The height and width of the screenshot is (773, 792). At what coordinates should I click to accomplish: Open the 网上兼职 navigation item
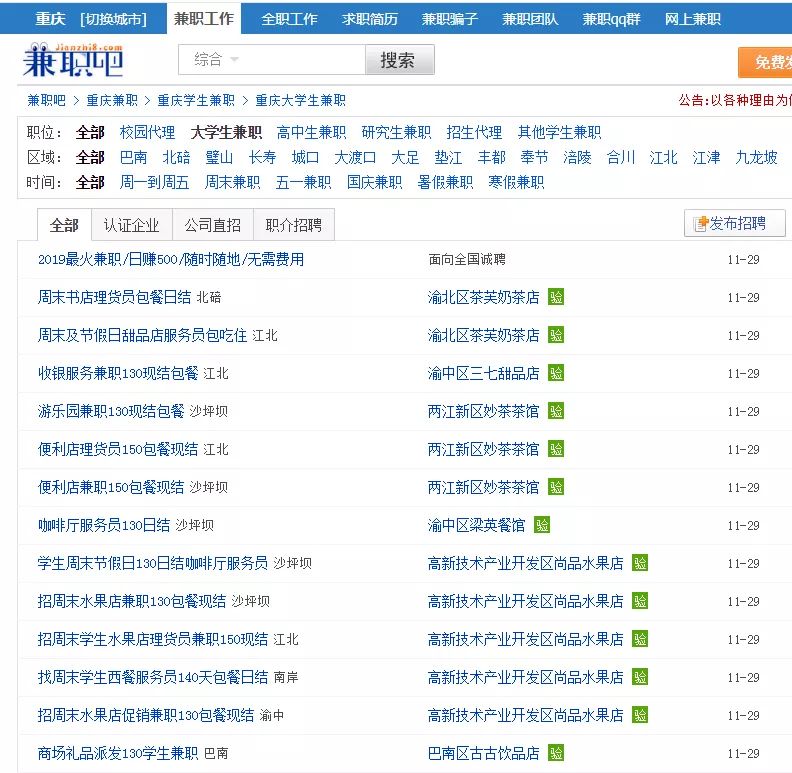[x=692, y=19]
